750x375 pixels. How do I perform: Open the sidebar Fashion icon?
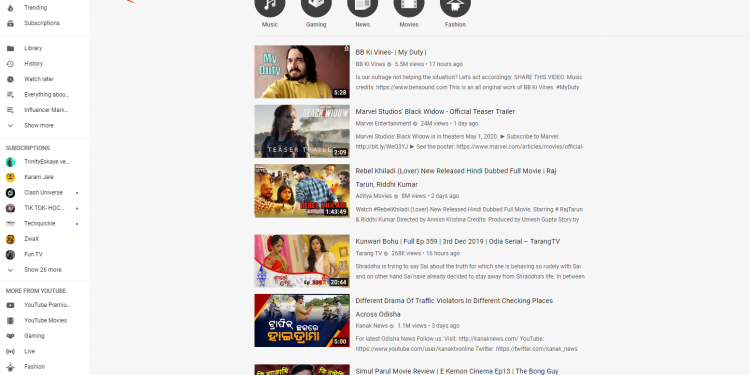(x=10, y=367)
